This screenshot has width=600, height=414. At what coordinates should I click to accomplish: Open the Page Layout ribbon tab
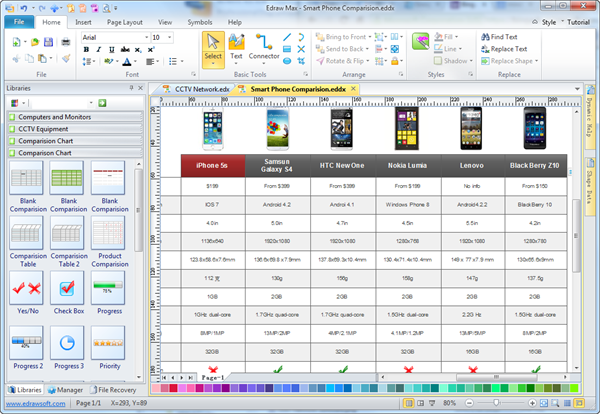point(126,21)
